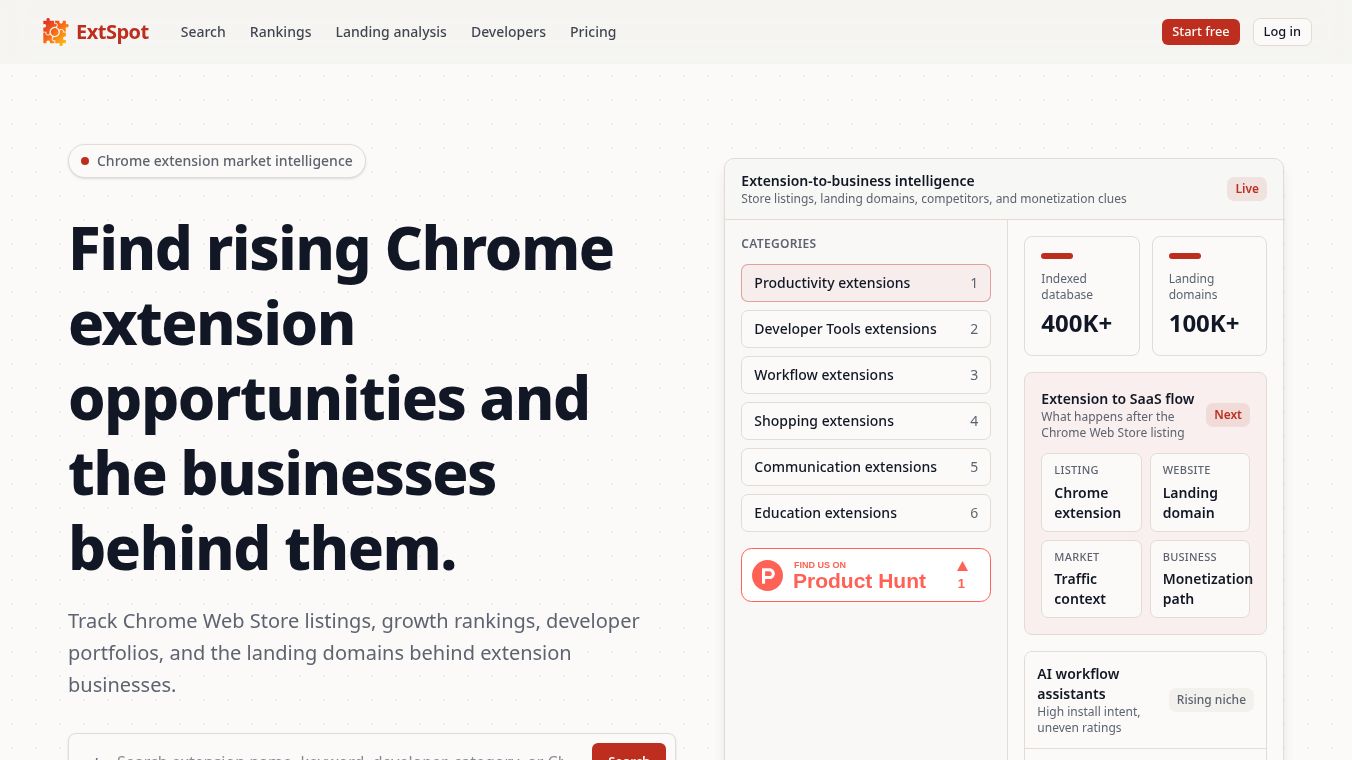Click the Extension-to-business intelligence heading

point(858,181)
